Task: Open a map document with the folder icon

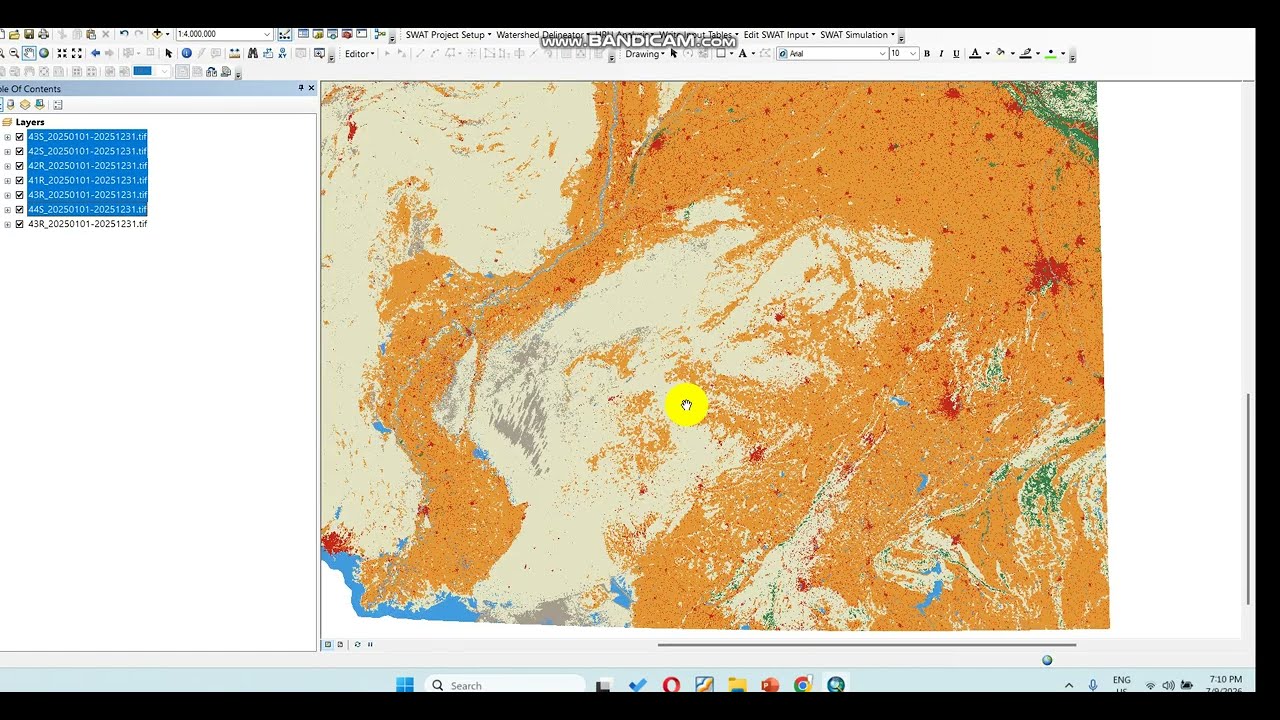Action: coord(14,34)
